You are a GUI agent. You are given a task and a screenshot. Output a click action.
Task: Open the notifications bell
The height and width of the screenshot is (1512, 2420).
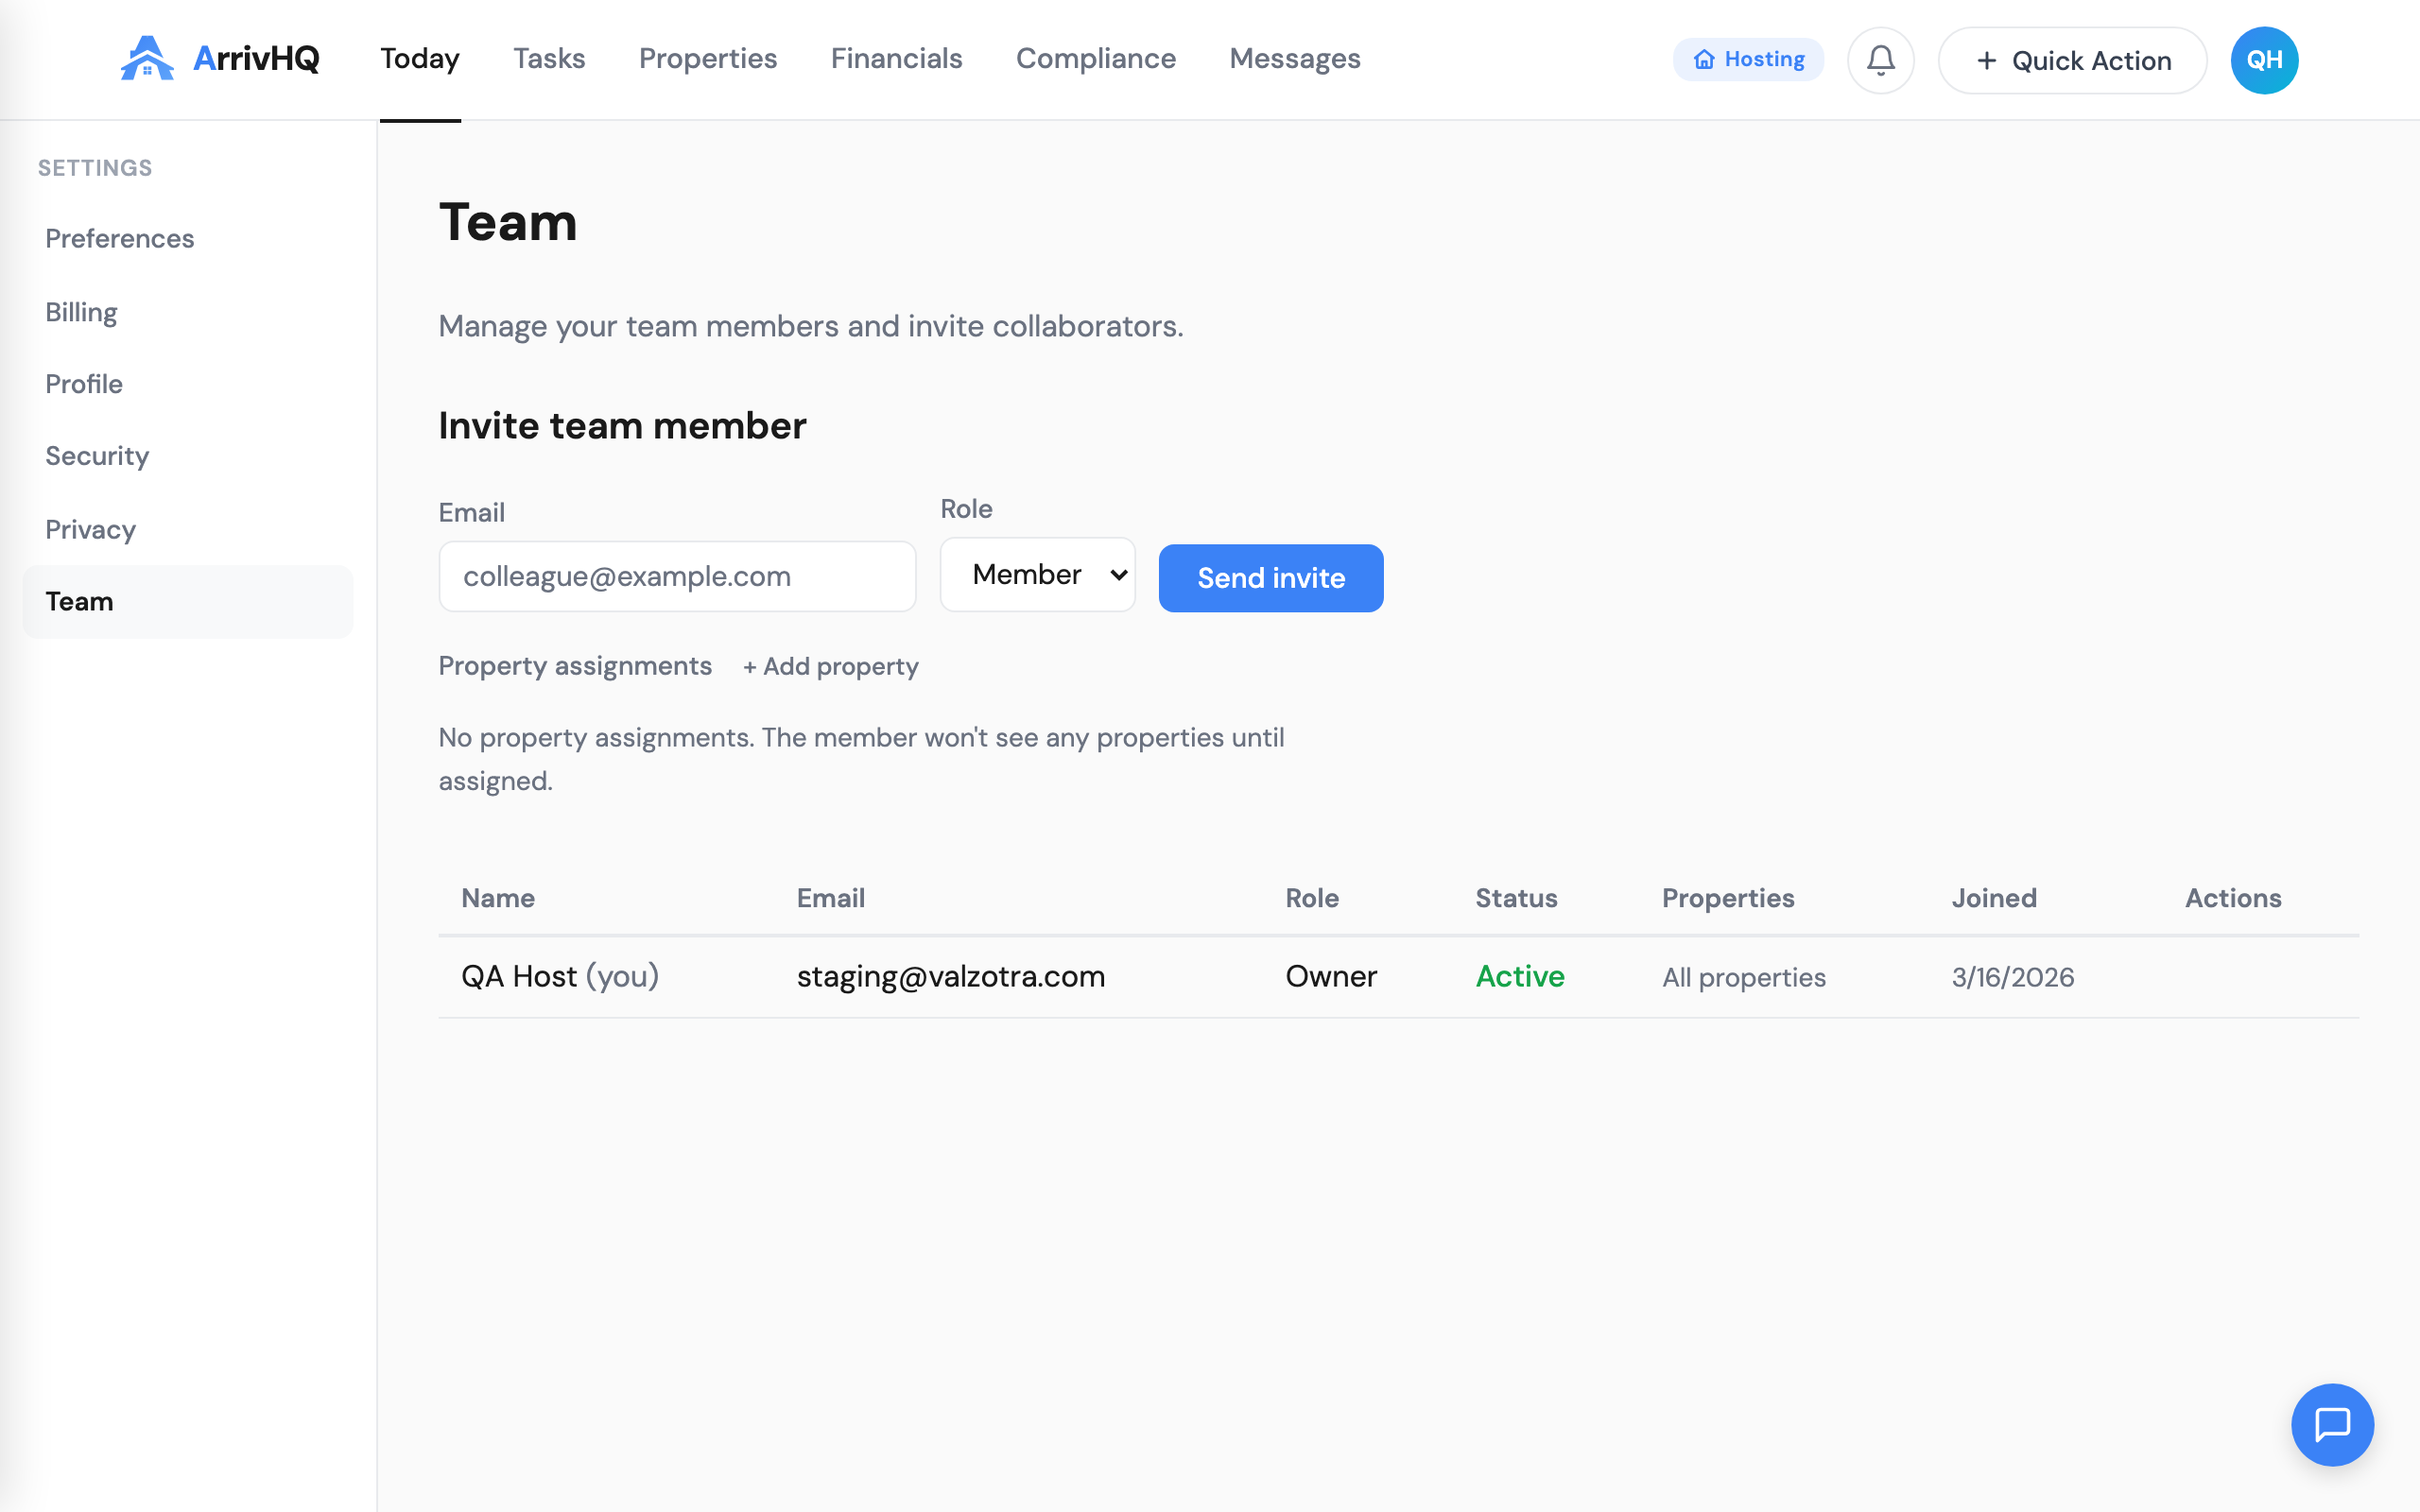click(1880, 60)
